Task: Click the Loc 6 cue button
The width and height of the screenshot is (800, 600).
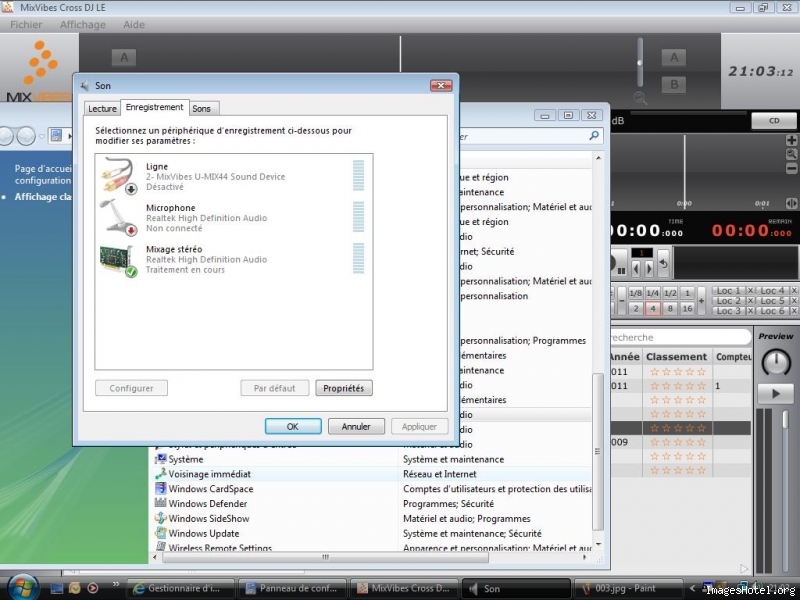Action: 772,311
